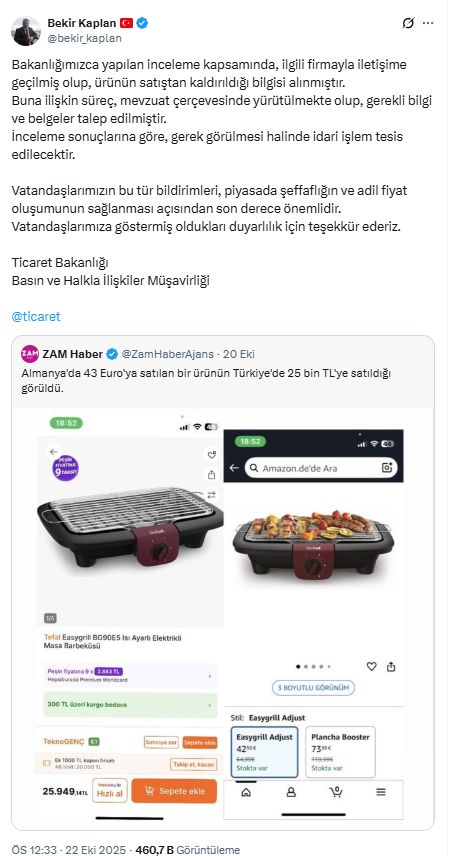This screenshot has width=450, height=856.
Task: Open Bekir Kaplan's profile avatar
Action: (x=26, y=31)
